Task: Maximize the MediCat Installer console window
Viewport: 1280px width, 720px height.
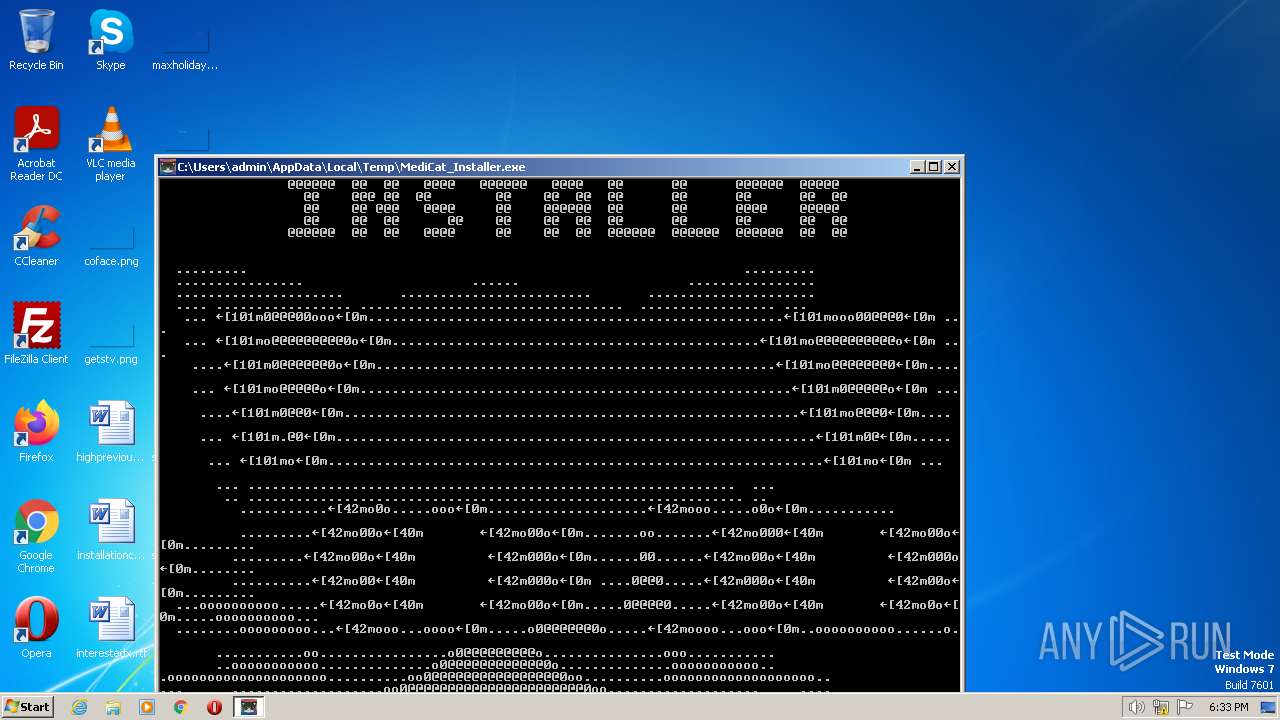Action: [x=934, y=167]
